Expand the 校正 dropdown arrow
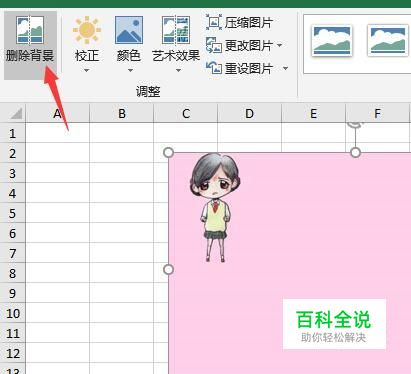 (87, 70)
